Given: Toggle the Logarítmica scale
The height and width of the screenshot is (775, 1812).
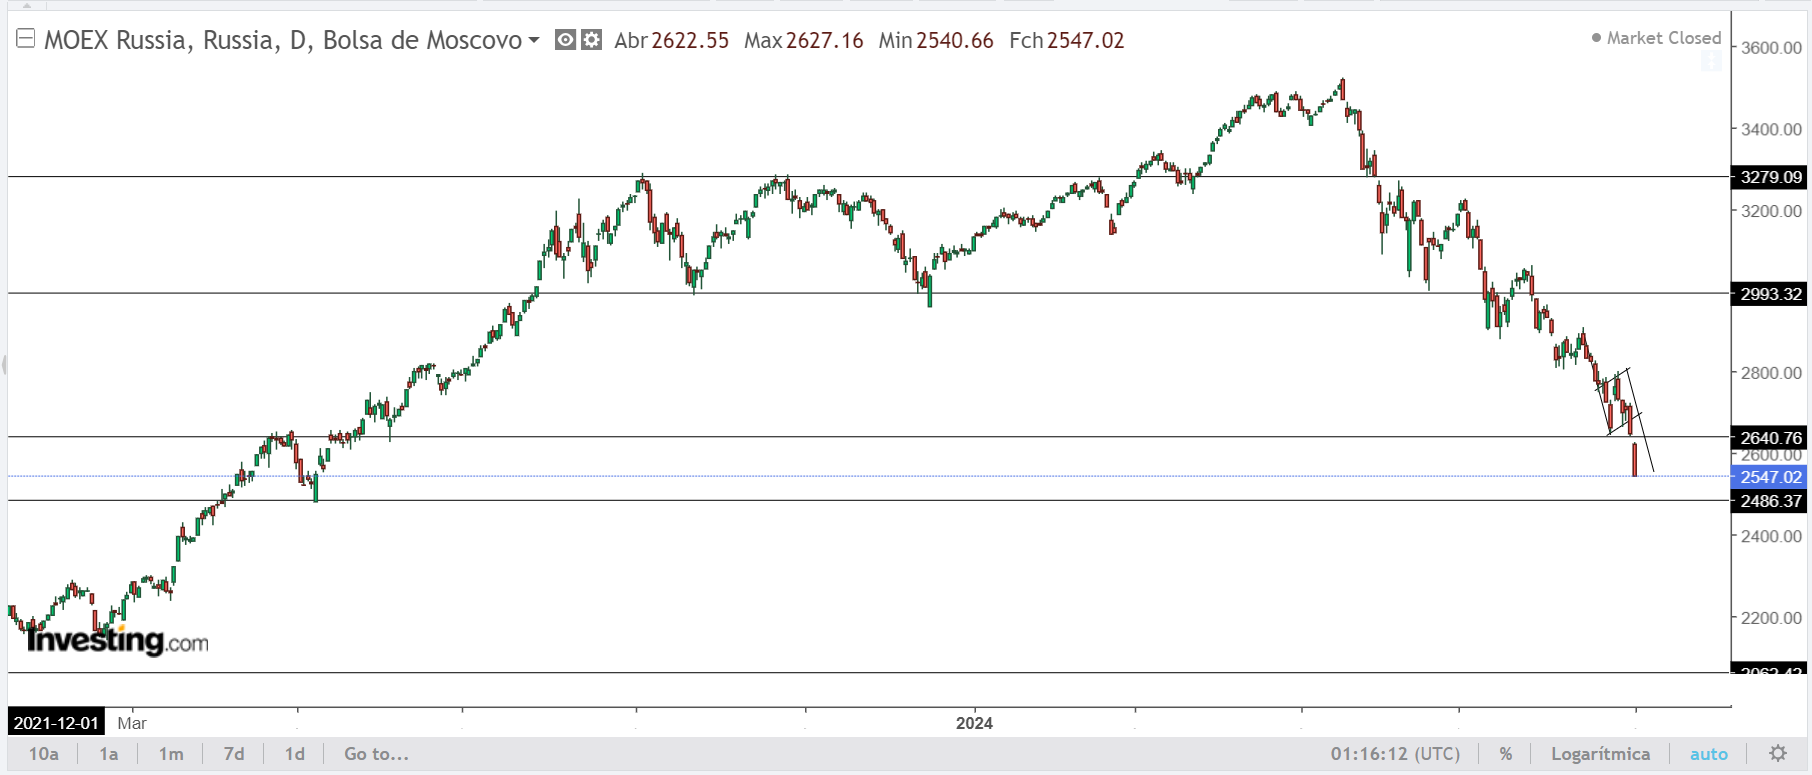Looking at the screenshot, I should pyautogui.click(x=1600, y=754).
